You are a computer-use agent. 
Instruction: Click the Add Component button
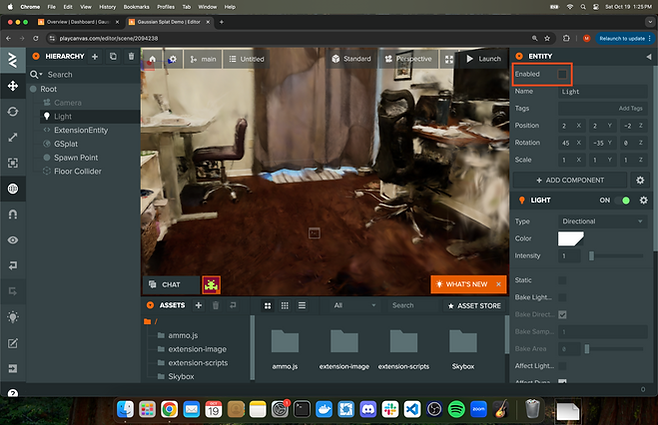[x=570, y=180]
